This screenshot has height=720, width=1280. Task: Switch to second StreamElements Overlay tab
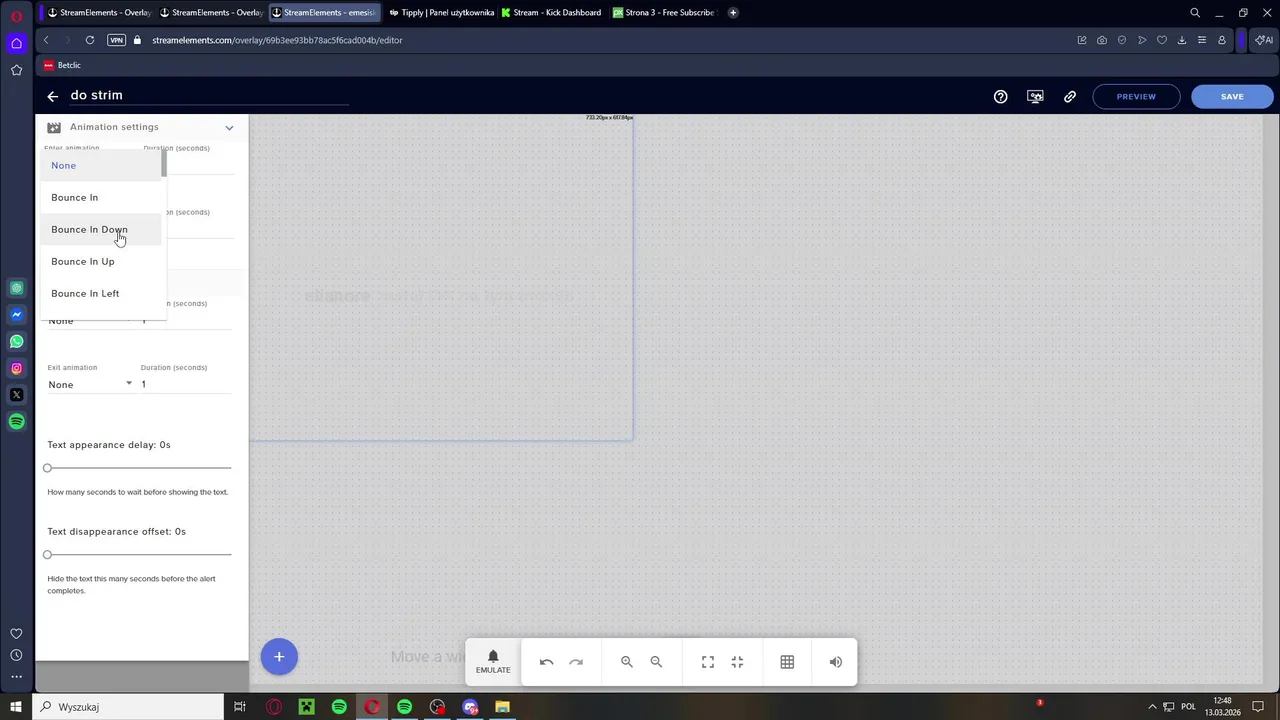coord(210,13)
